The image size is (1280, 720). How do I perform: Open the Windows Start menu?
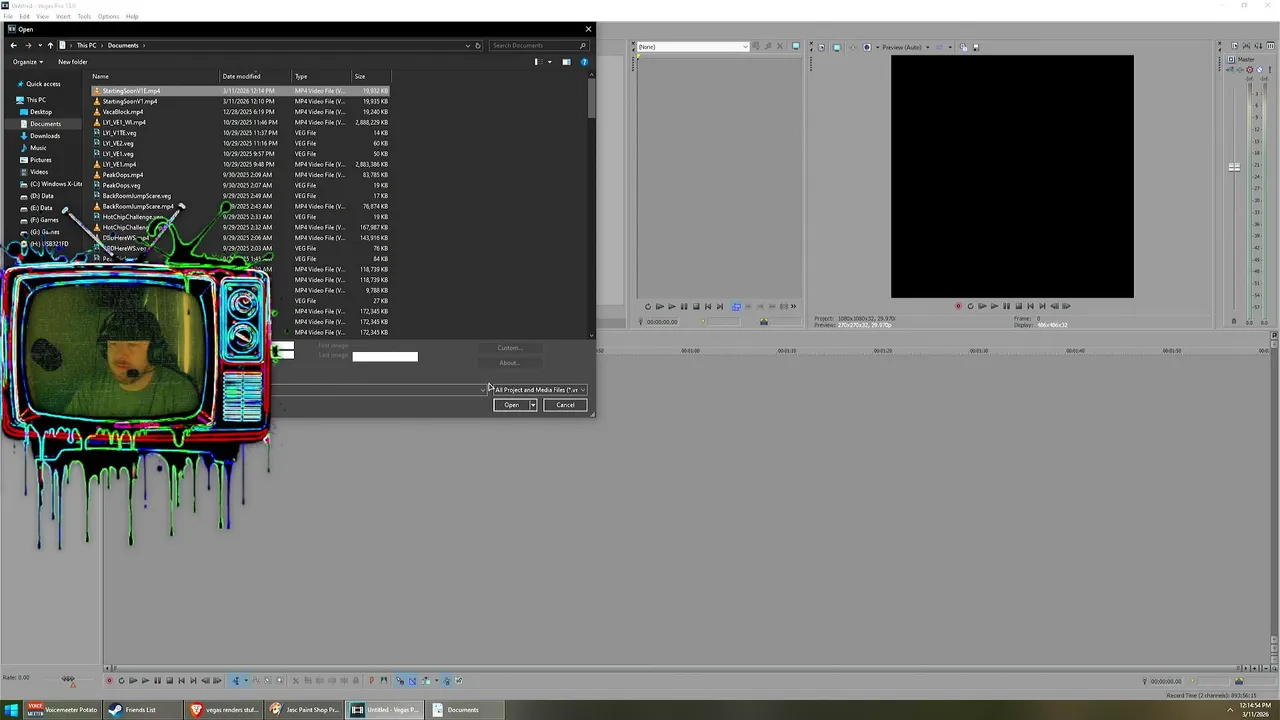coord(11,710)
